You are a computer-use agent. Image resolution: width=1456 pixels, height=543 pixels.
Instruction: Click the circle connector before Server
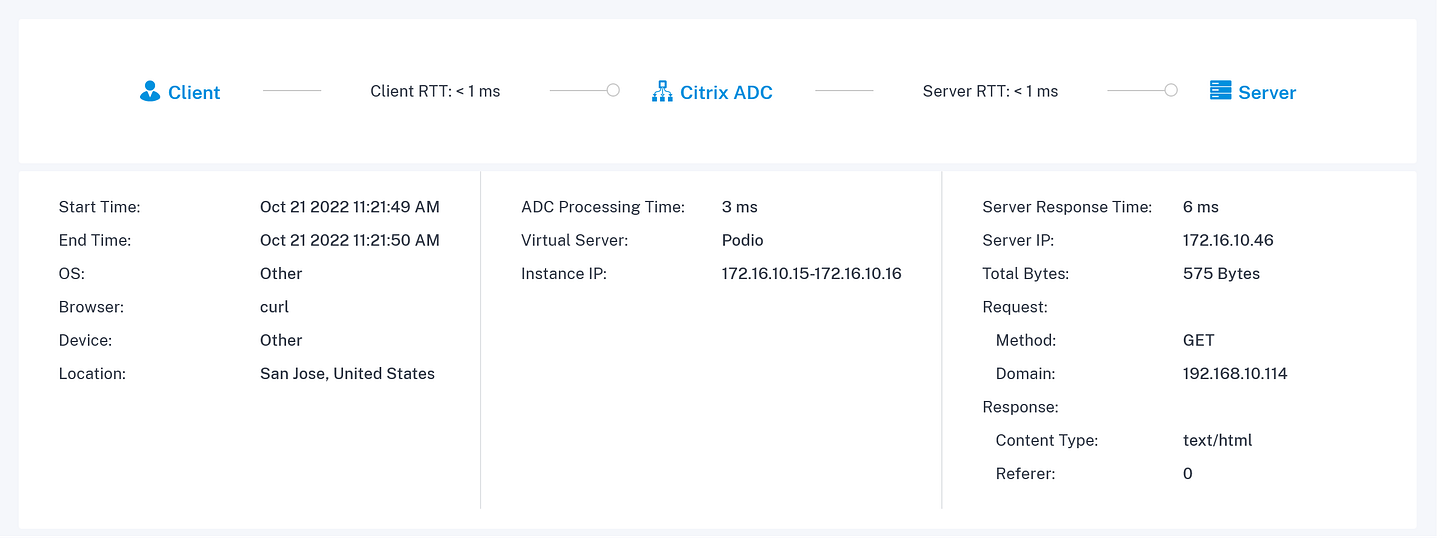coord(1171,90)
